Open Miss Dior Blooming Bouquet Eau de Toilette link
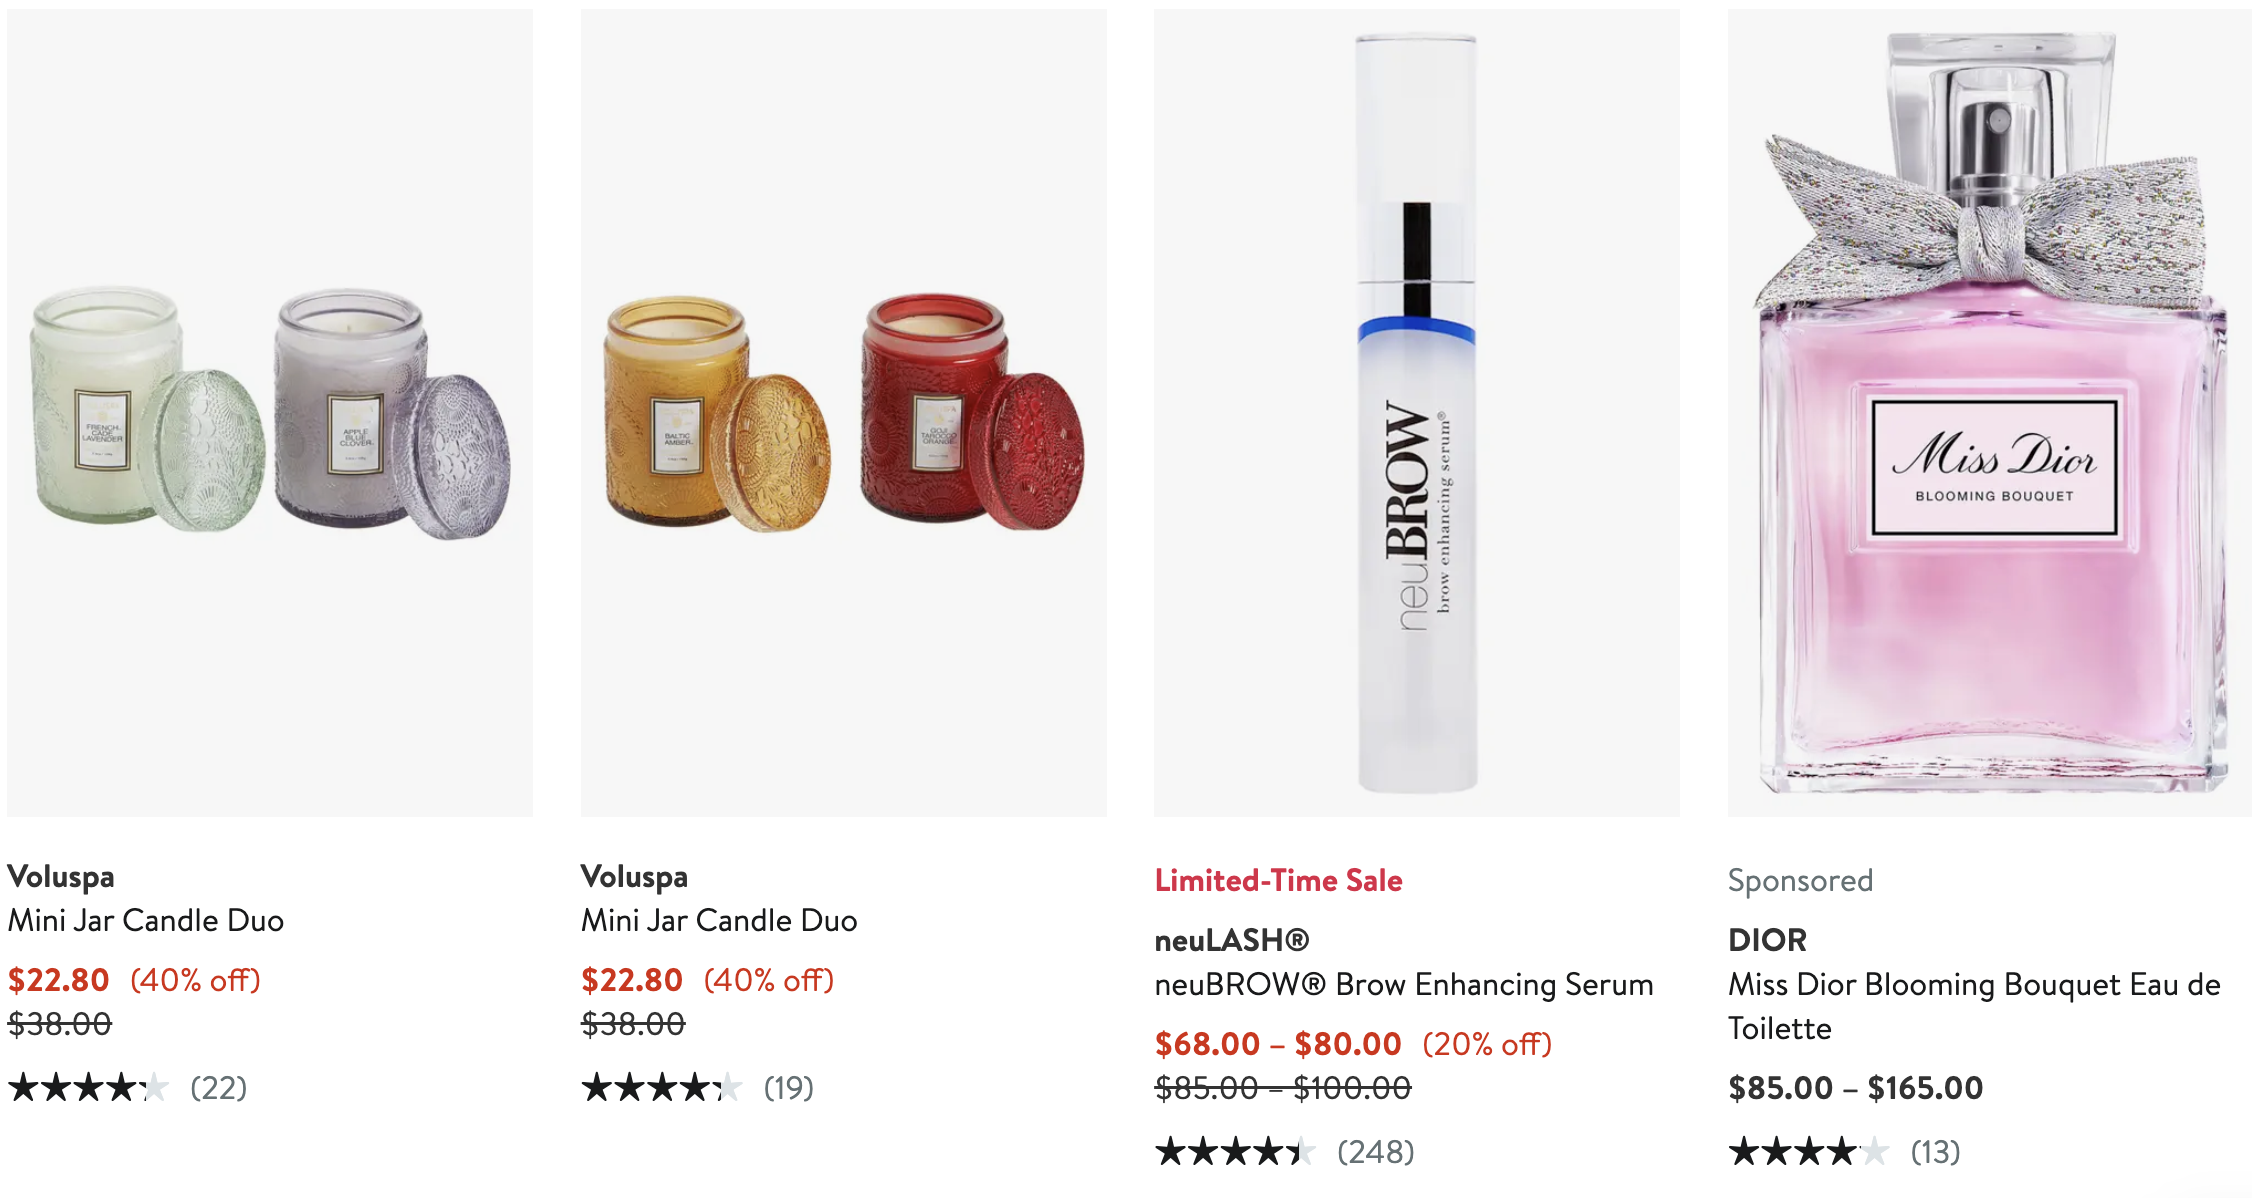The height and width of the screenshot is (1198, 2252). (x=1974, y=1006)
